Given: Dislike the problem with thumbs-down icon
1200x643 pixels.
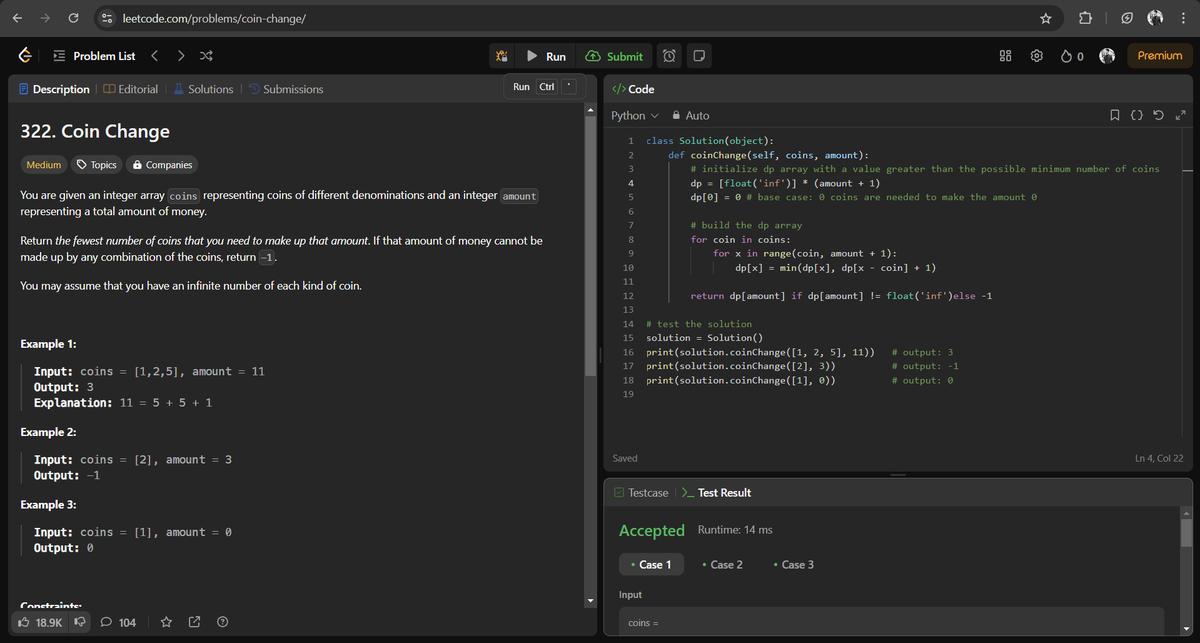Looking at the screenshot, I should pyautogui.click(x=80, y=623).
